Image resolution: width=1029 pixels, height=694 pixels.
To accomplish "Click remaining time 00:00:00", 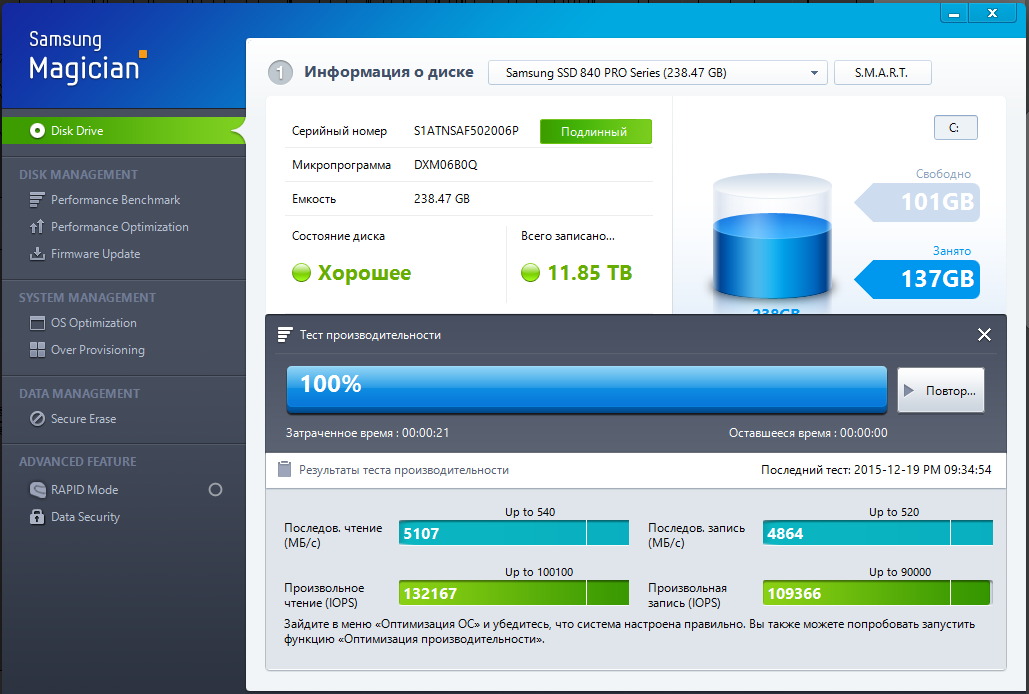I will [864, 433].
